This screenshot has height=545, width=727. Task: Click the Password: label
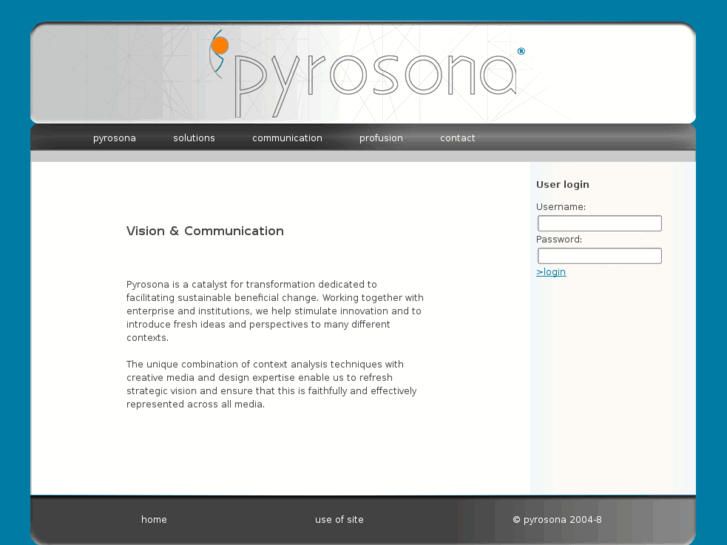(x=559, y=239)
